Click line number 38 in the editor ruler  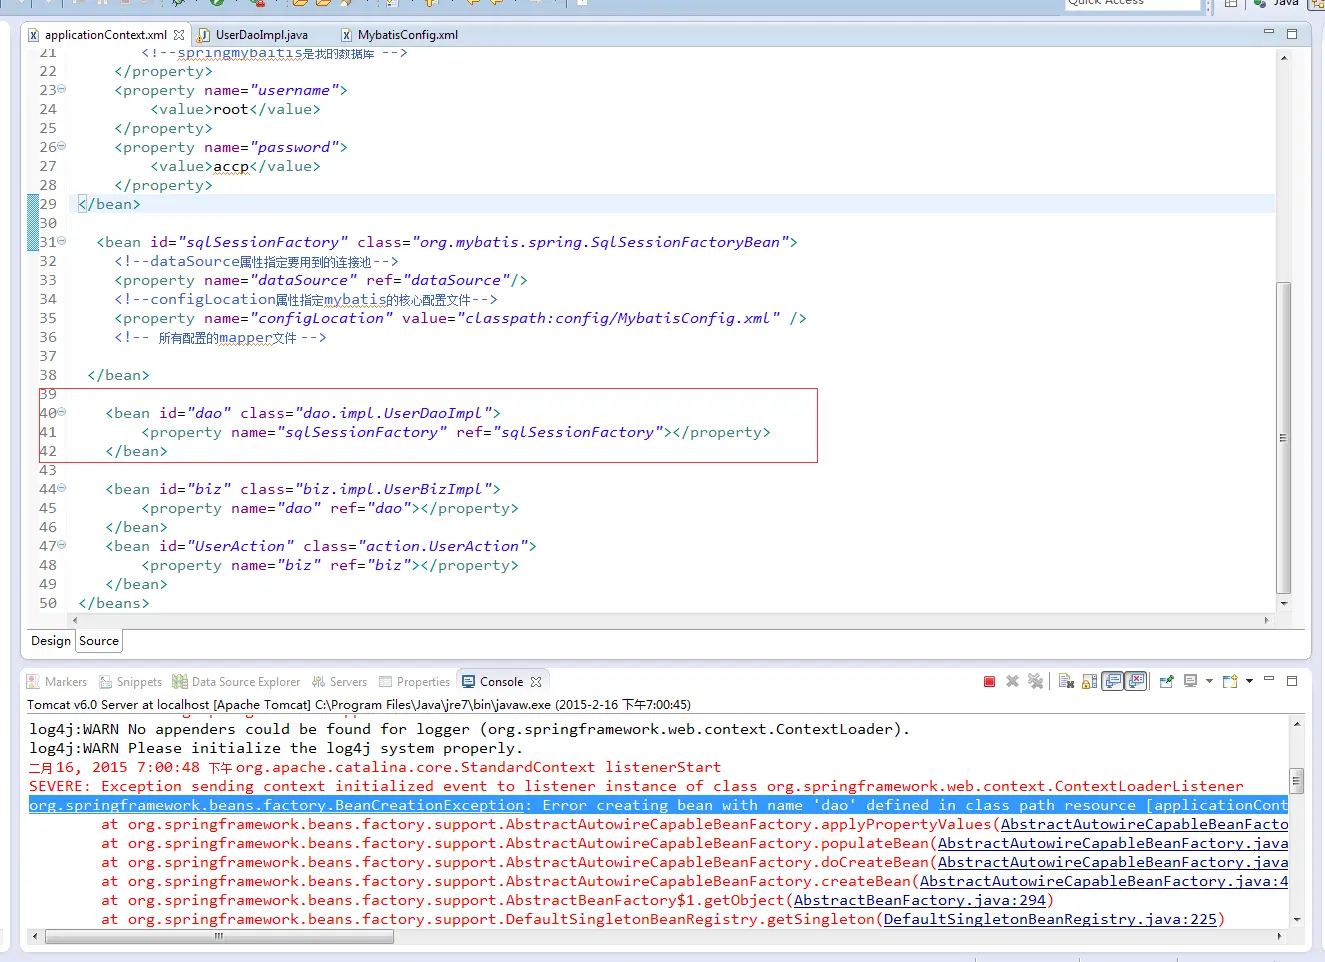tap(48, 375)
